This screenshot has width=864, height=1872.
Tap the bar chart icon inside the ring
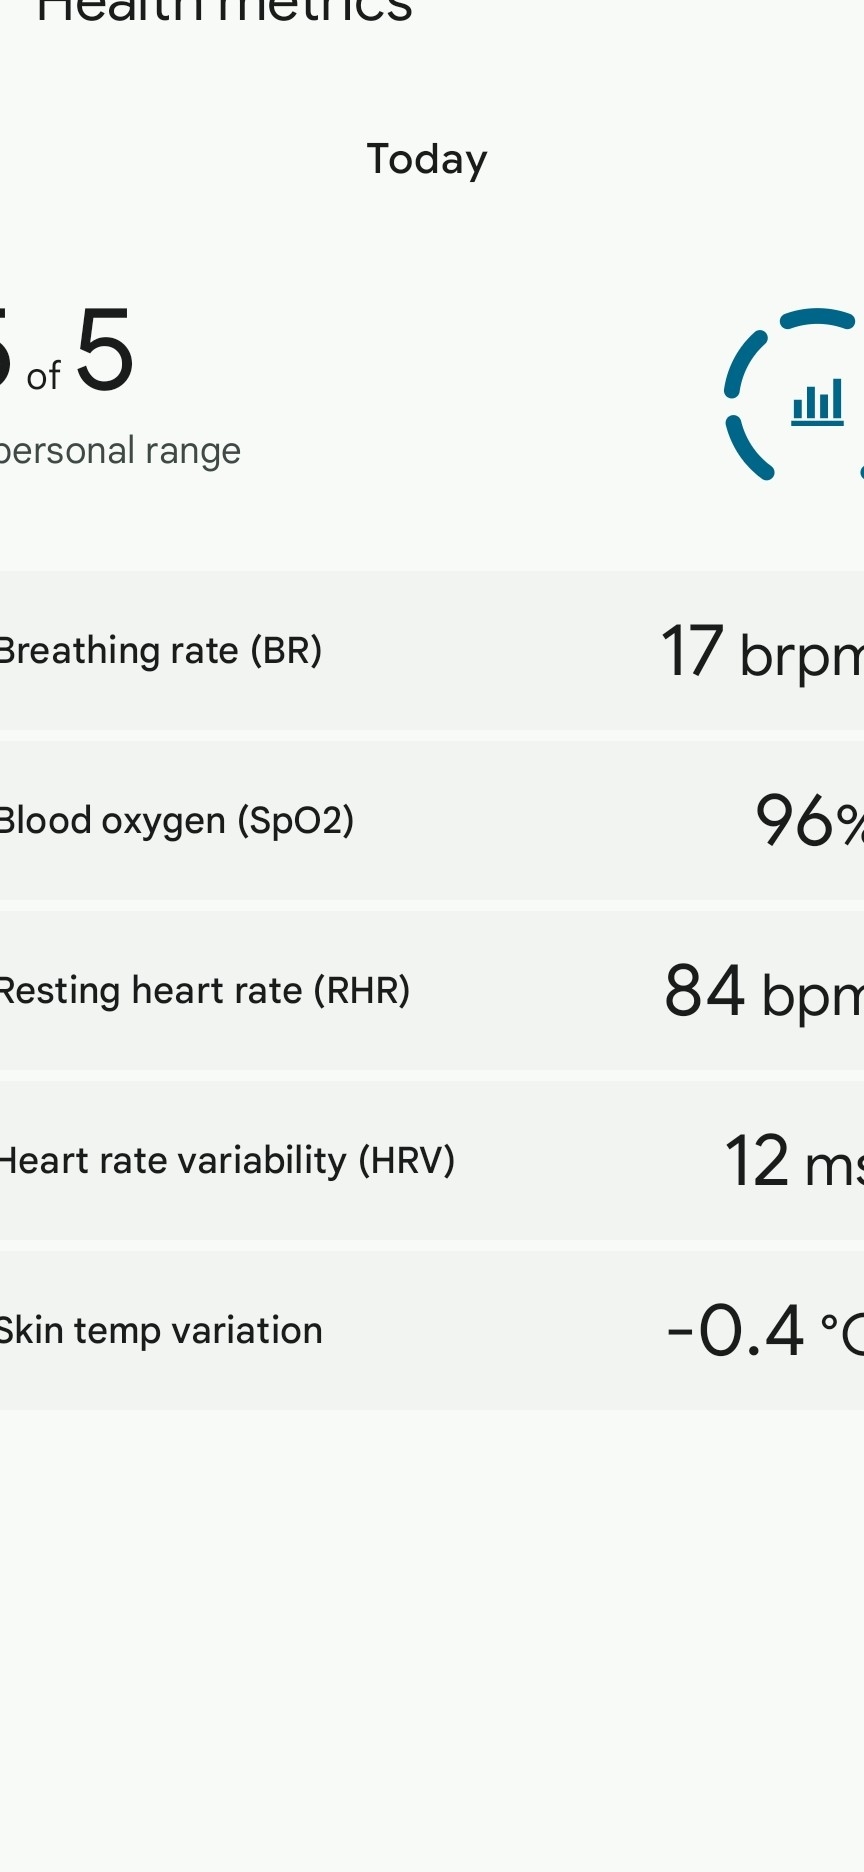817,403
